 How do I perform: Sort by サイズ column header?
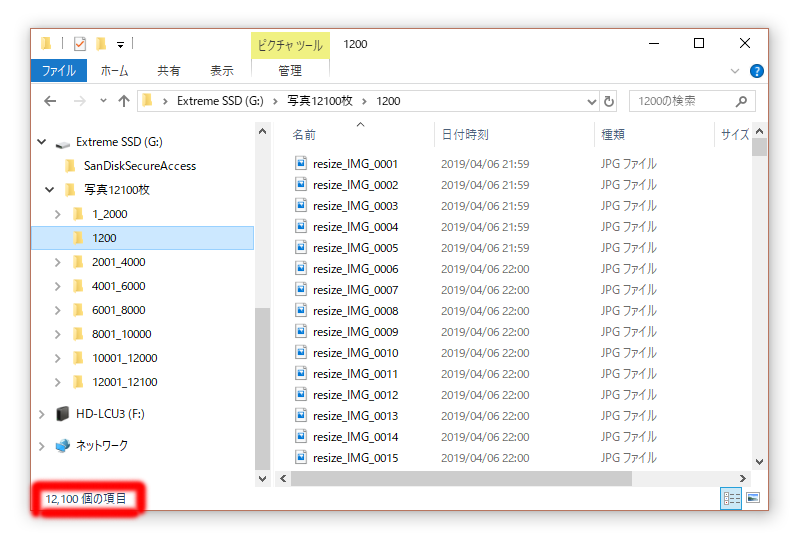(x=735, y=135)
